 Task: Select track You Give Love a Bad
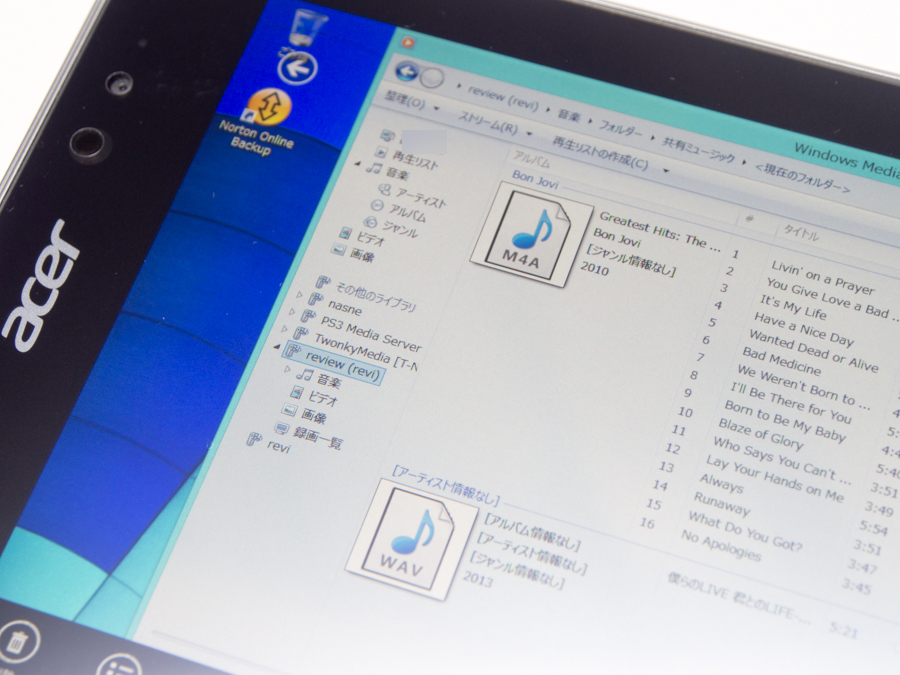pyautogui.click(x=831, y=298)
